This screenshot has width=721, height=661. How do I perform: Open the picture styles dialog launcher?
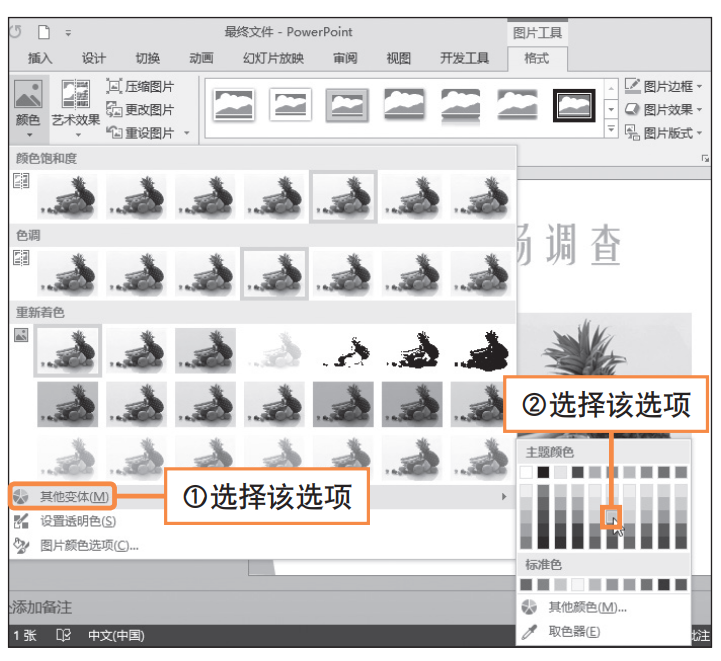(x=705, y=159)
